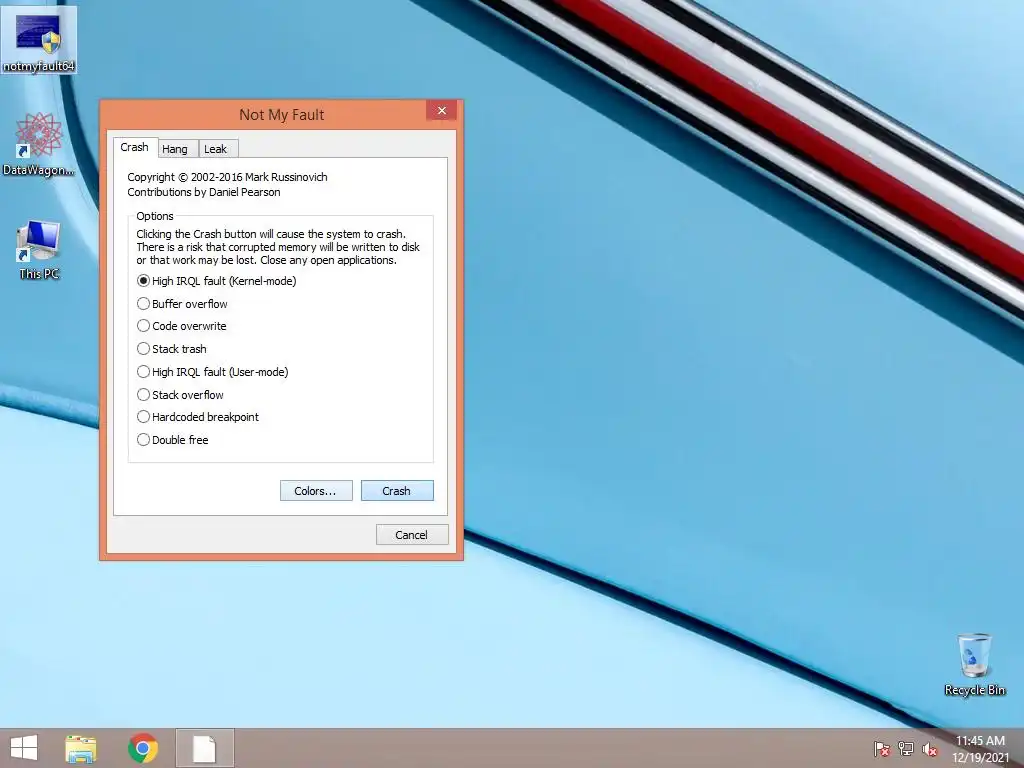Click the Not My Fault title bar

point(281,115)
